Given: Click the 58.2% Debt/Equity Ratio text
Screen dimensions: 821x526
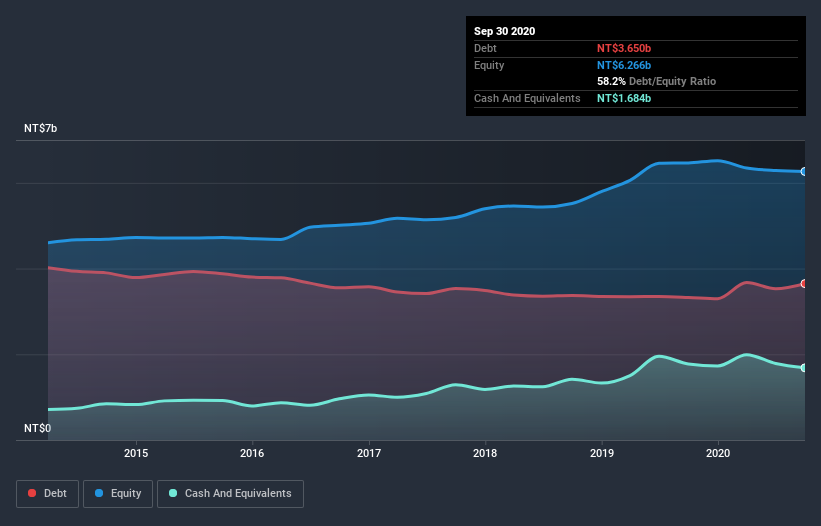Looking at the screenshot, I should pos(657,81).
